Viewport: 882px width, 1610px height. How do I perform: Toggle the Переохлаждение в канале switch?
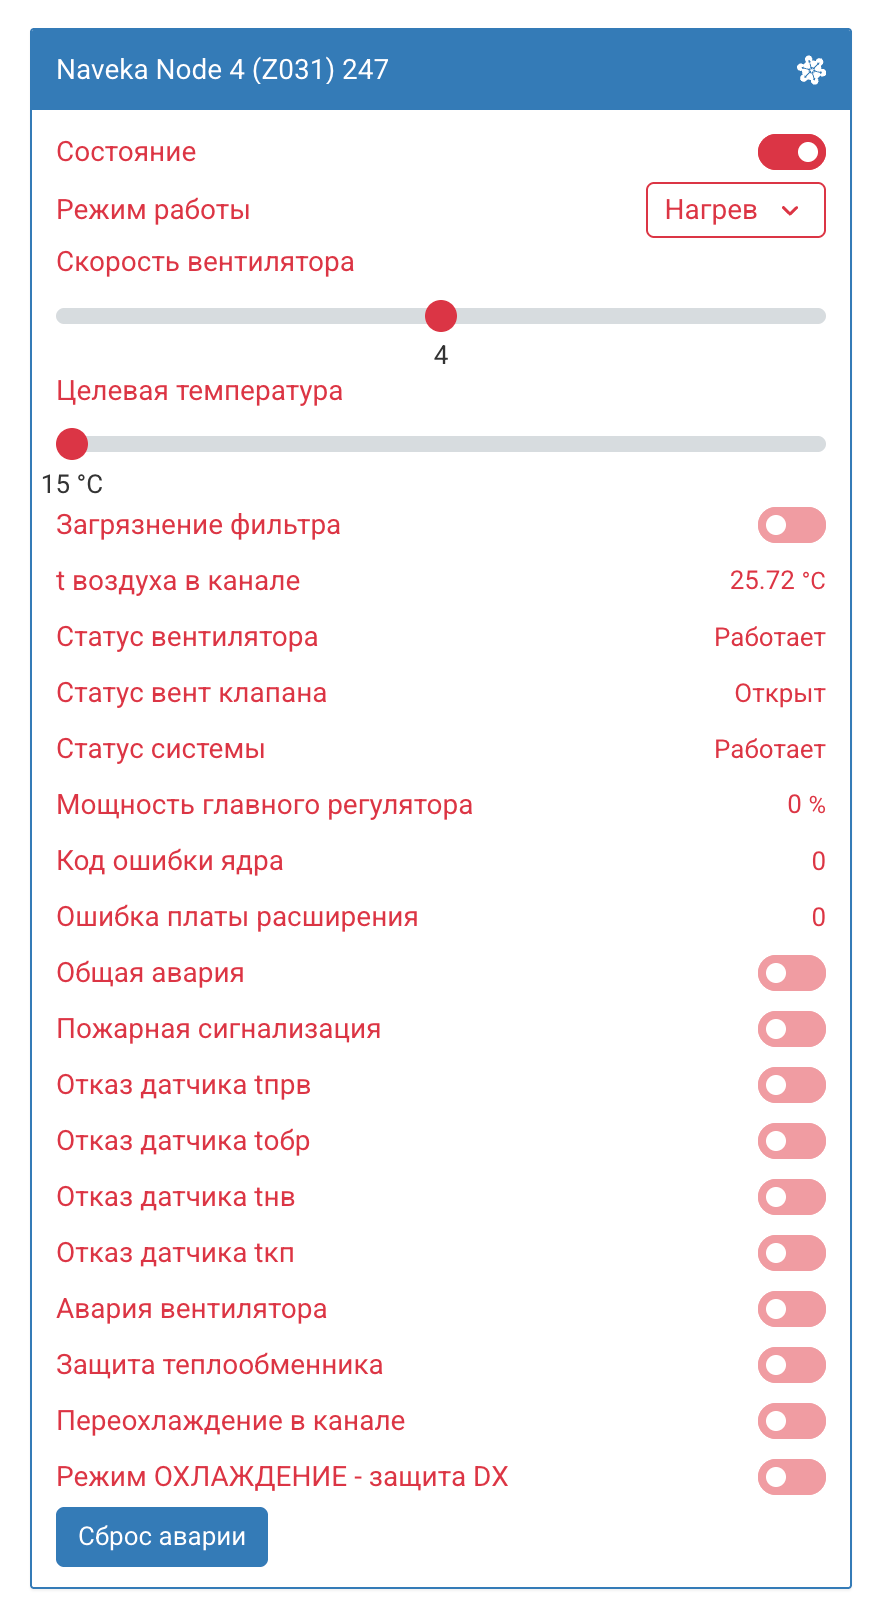coord(792,1421)
